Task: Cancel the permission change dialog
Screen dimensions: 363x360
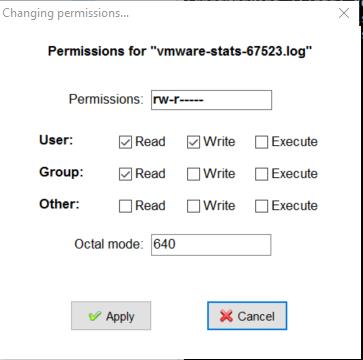Action: 247,316
